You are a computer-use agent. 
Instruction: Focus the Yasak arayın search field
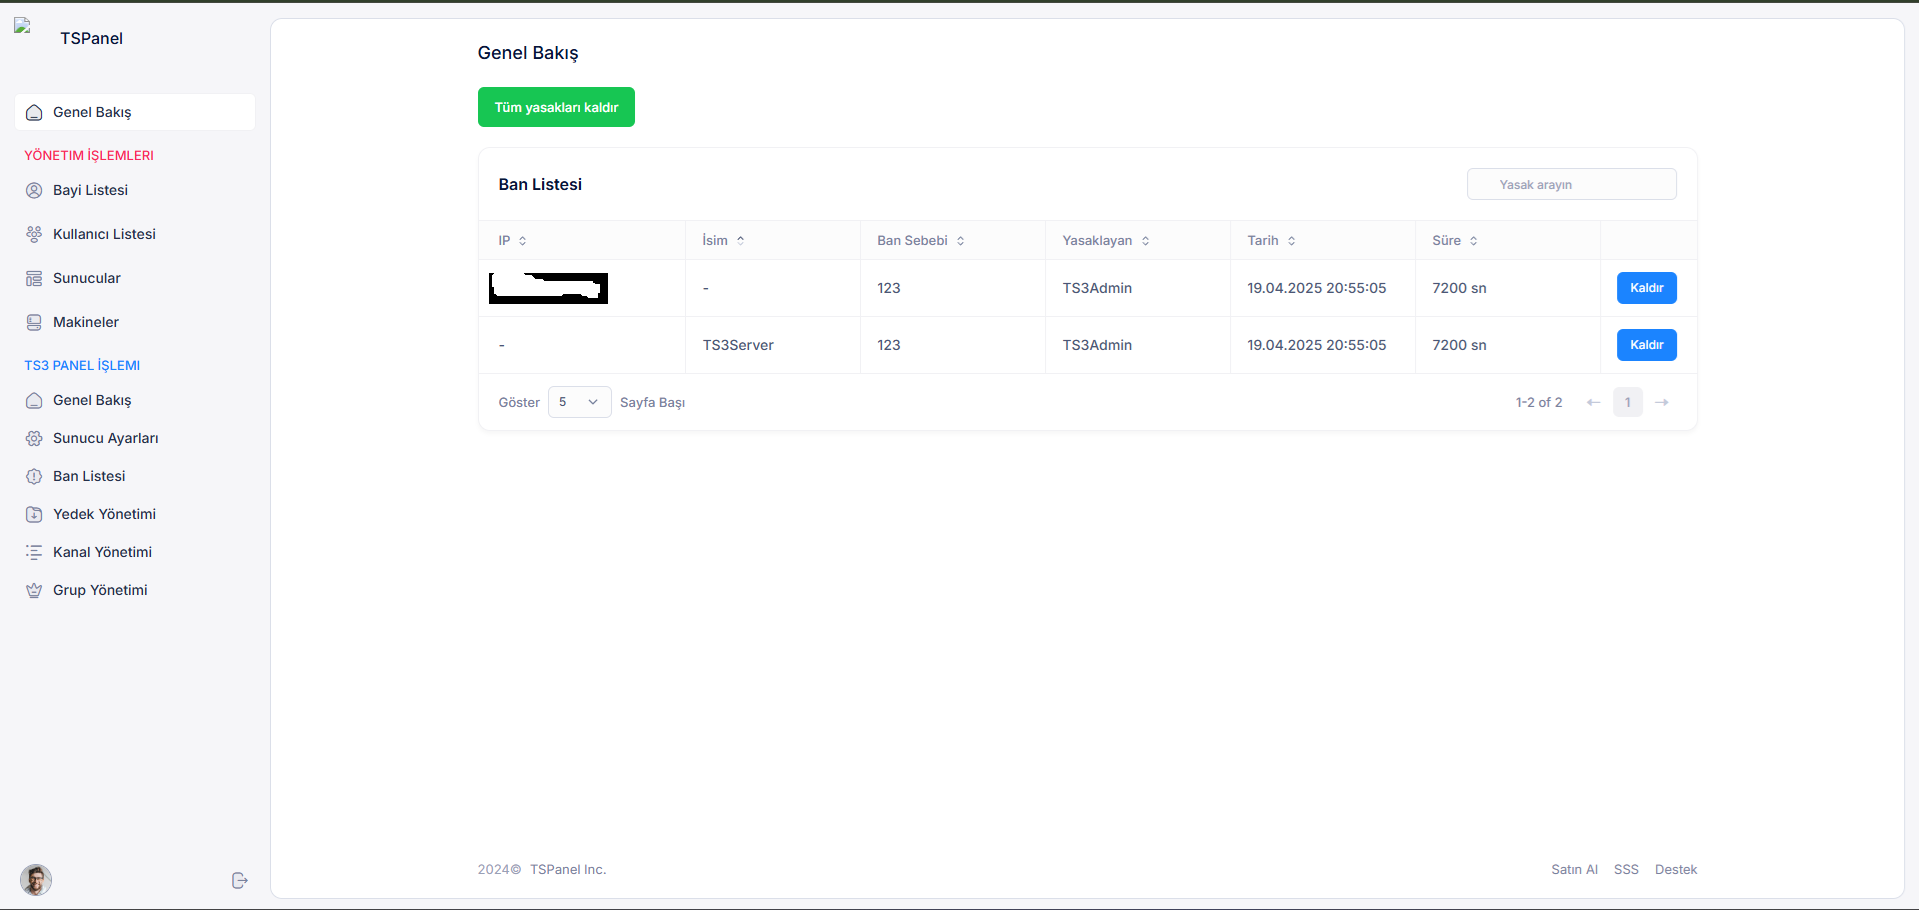pos(1571,184)
